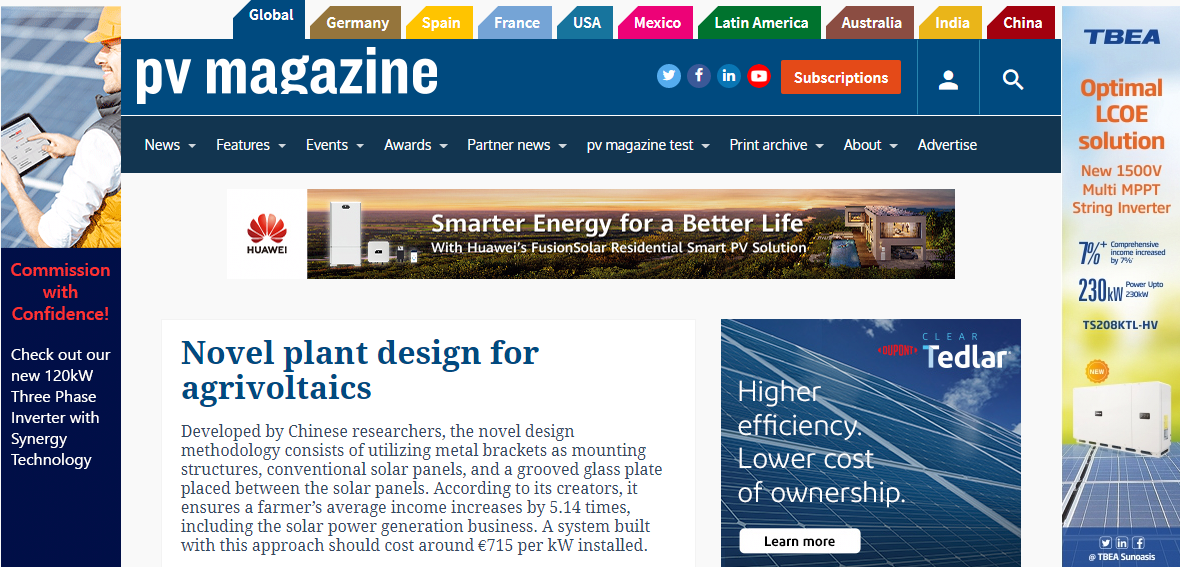Click the user account icon
The height and width of the screenshot is (567, 1180).
948,78
